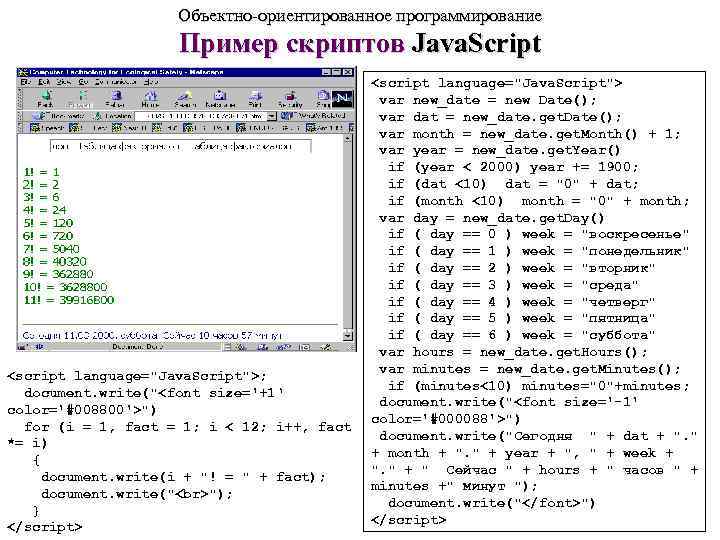Open the Security info toolbar button
Viewport: 720px width, 540px height.
[290, 98]
